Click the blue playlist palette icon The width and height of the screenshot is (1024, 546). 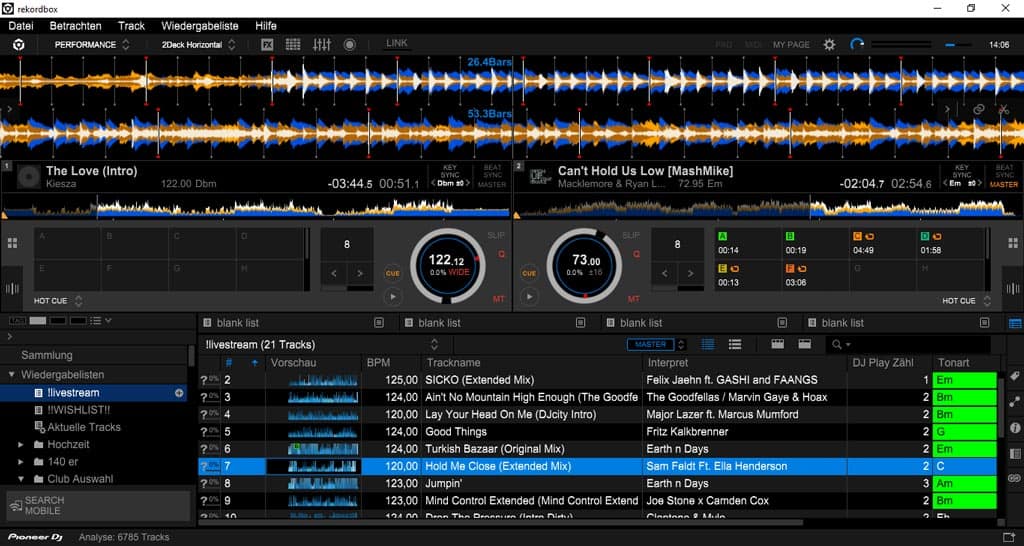tap(1015, 323)
